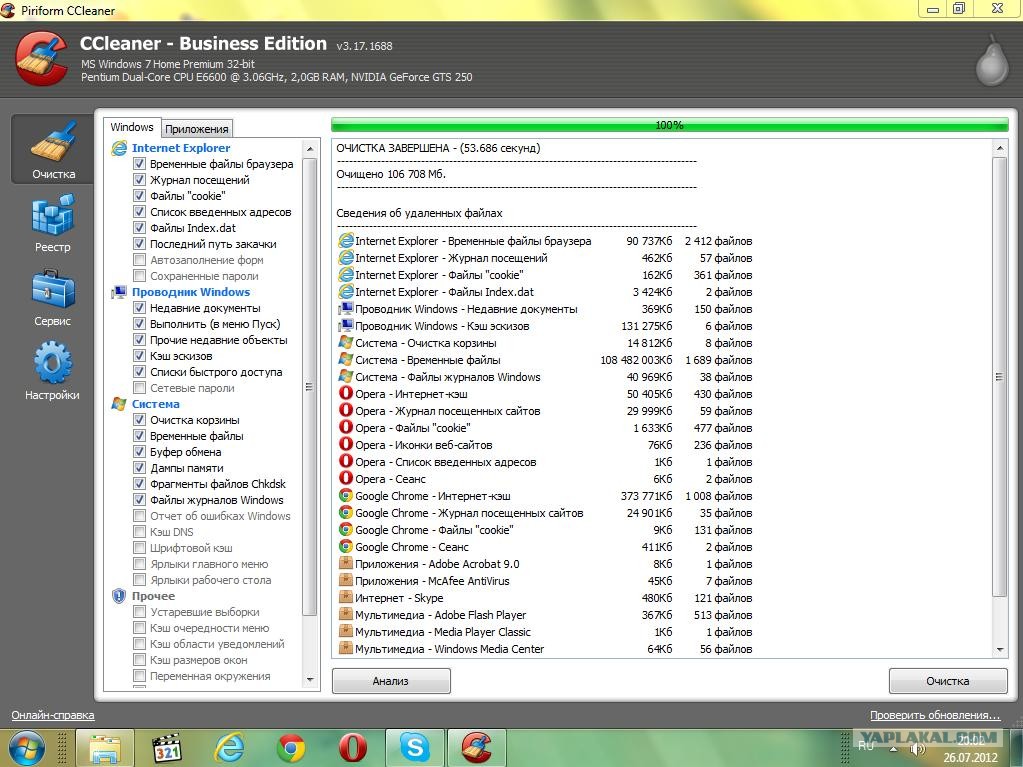Click box icon beside Adobe Acrobat 9.0 result
The width and height of the screenshot is (1023, 767).
(346, 564)
